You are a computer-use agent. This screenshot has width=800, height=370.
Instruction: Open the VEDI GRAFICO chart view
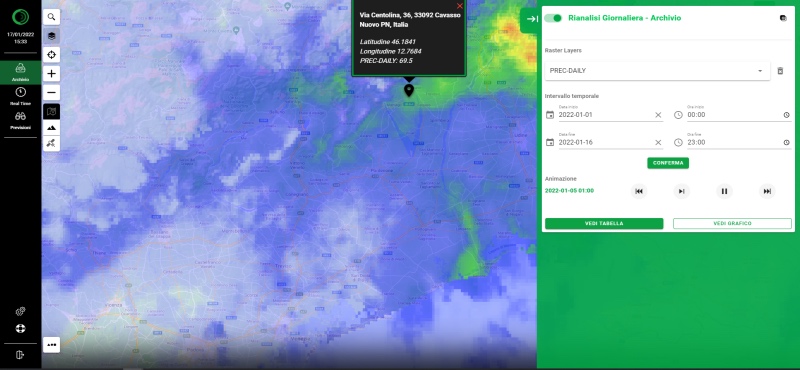click(x=732, y=224)
